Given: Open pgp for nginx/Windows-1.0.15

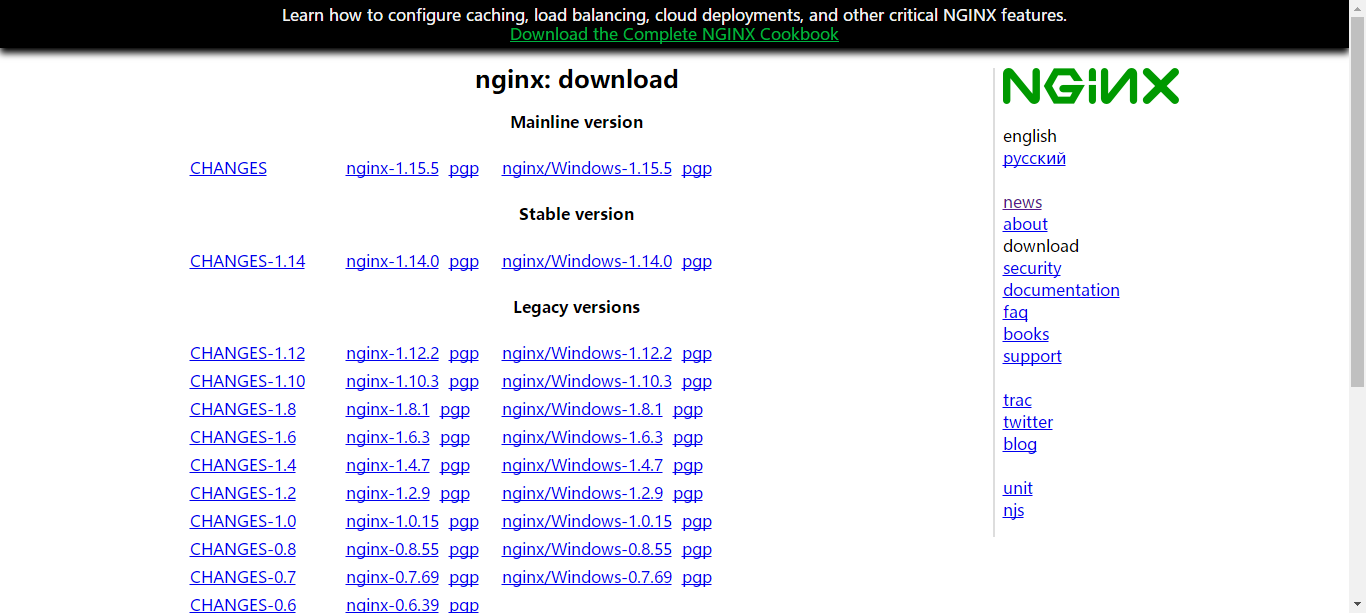Looking at the screenshot, I should [x=697, y=521].
